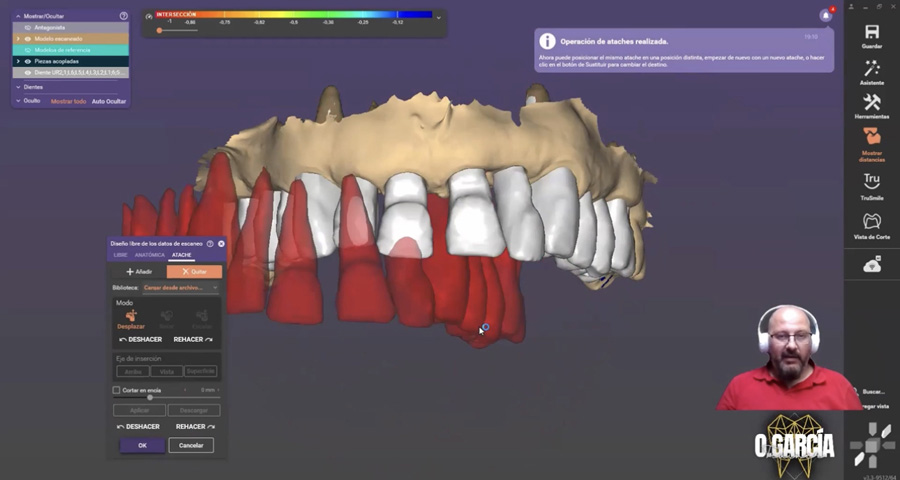Click the Cortar en encía slider handle
Screen dimensions: 900x480
click(x=150, y=397)
